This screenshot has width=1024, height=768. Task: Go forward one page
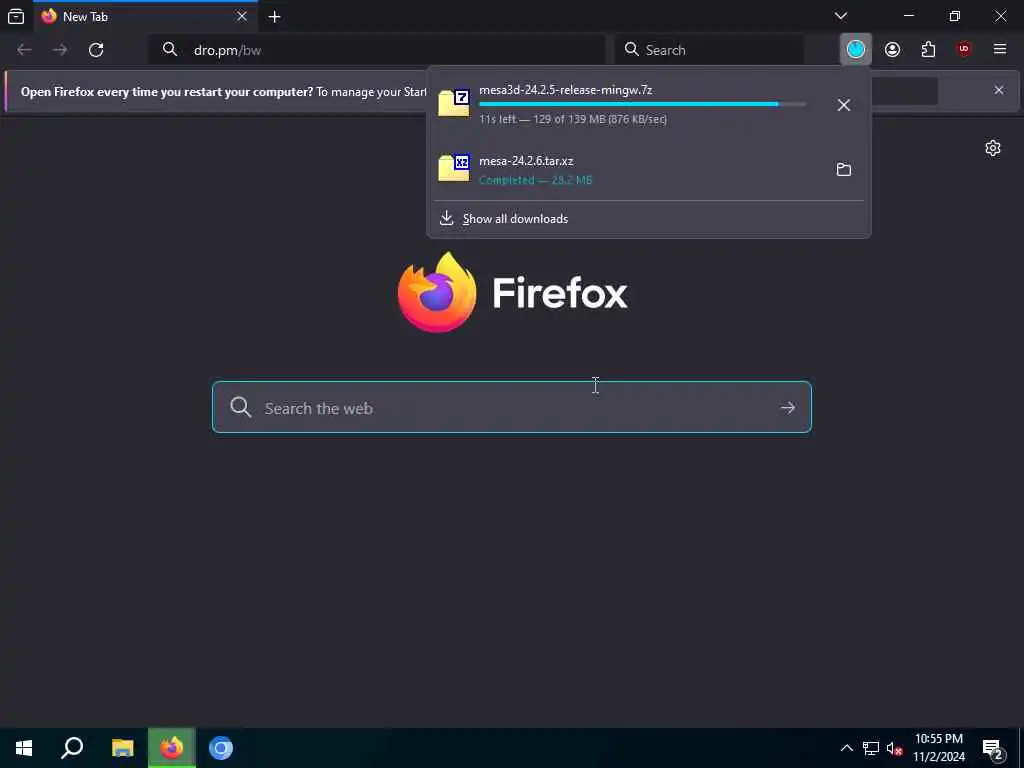point(60,50)
